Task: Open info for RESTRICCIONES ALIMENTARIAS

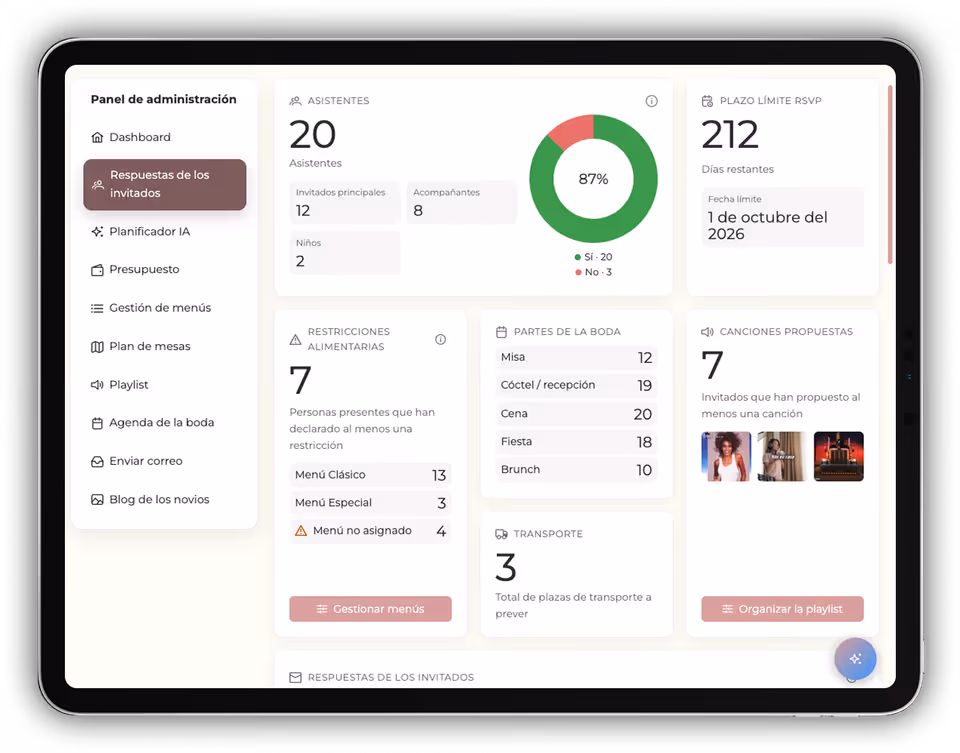Action: 440,339
